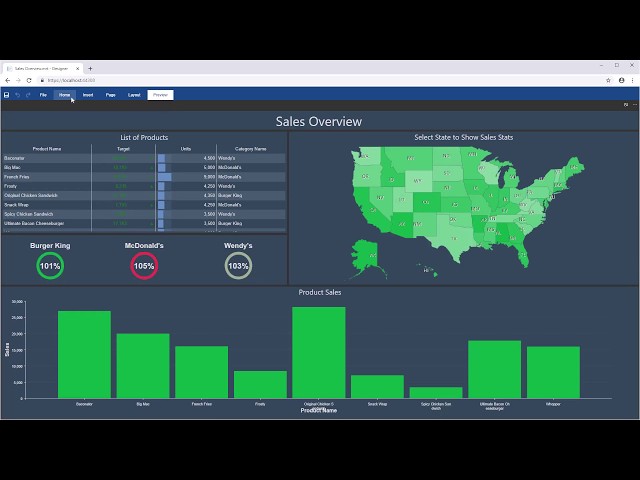Click the Snack Wrap bar in chart
Viewport: 640px width, 480px height.
[x=378, y=387]
